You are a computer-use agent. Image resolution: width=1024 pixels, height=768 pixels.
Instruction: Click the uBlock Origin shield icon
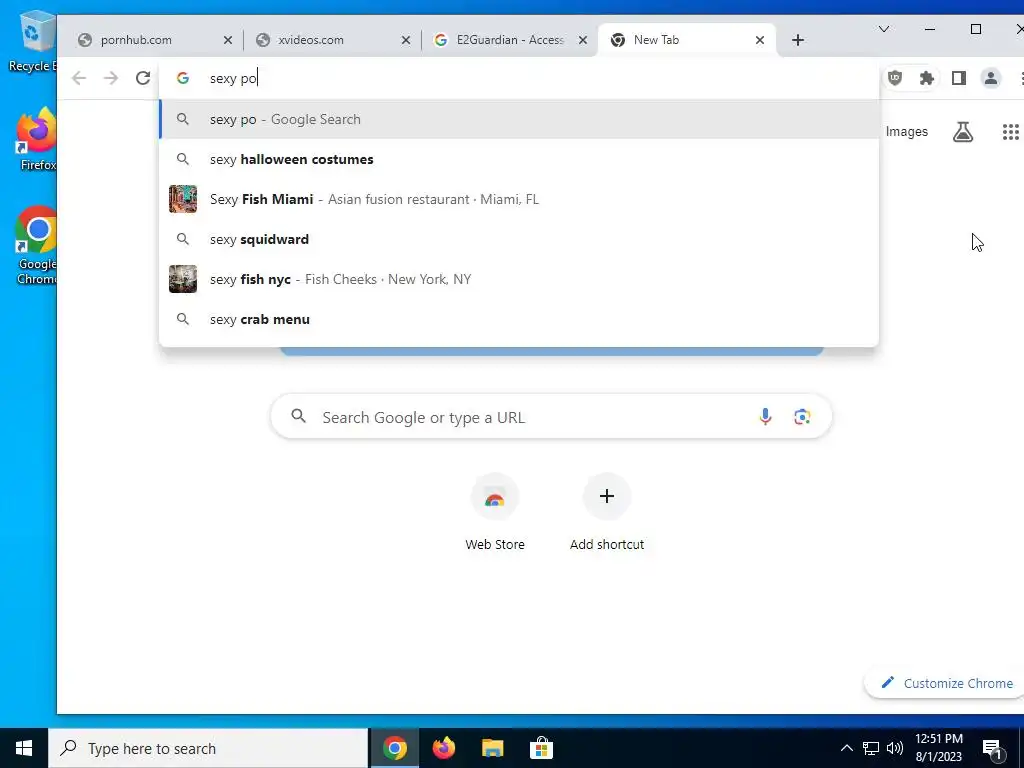click(x=895, y=78)
